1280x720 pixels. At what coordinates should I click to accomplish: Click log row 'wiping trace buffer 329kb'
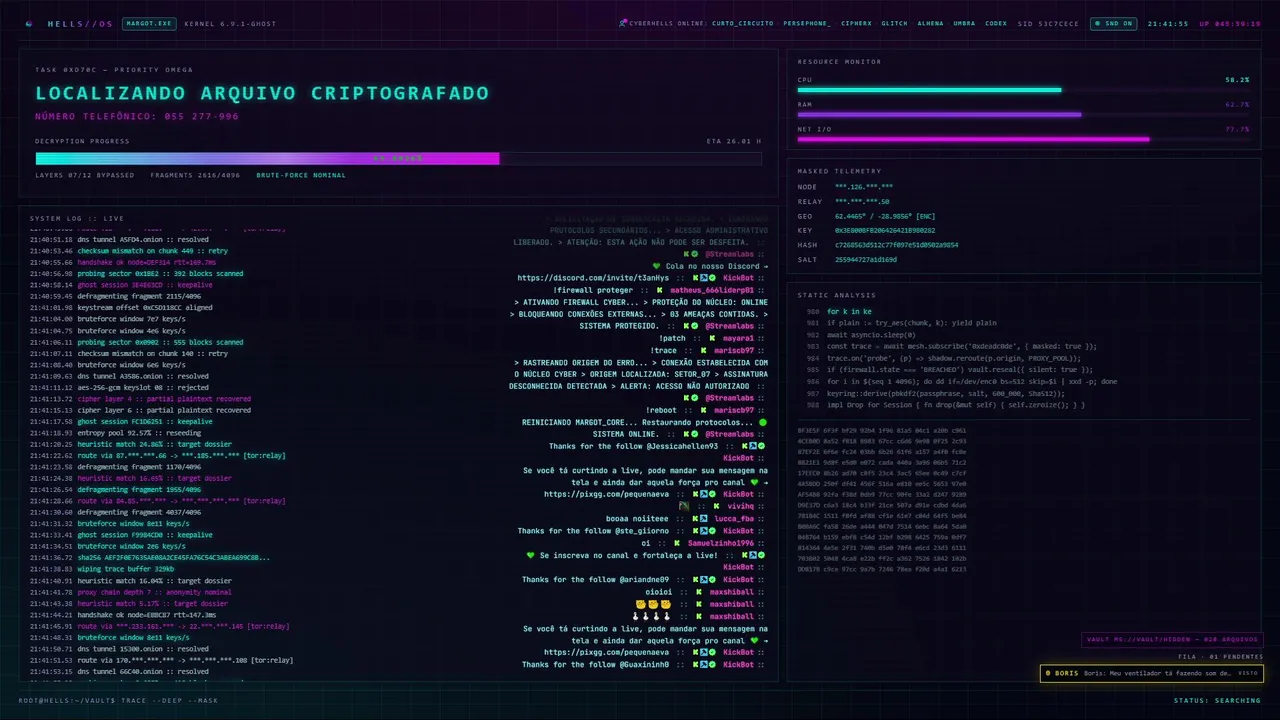103,569
